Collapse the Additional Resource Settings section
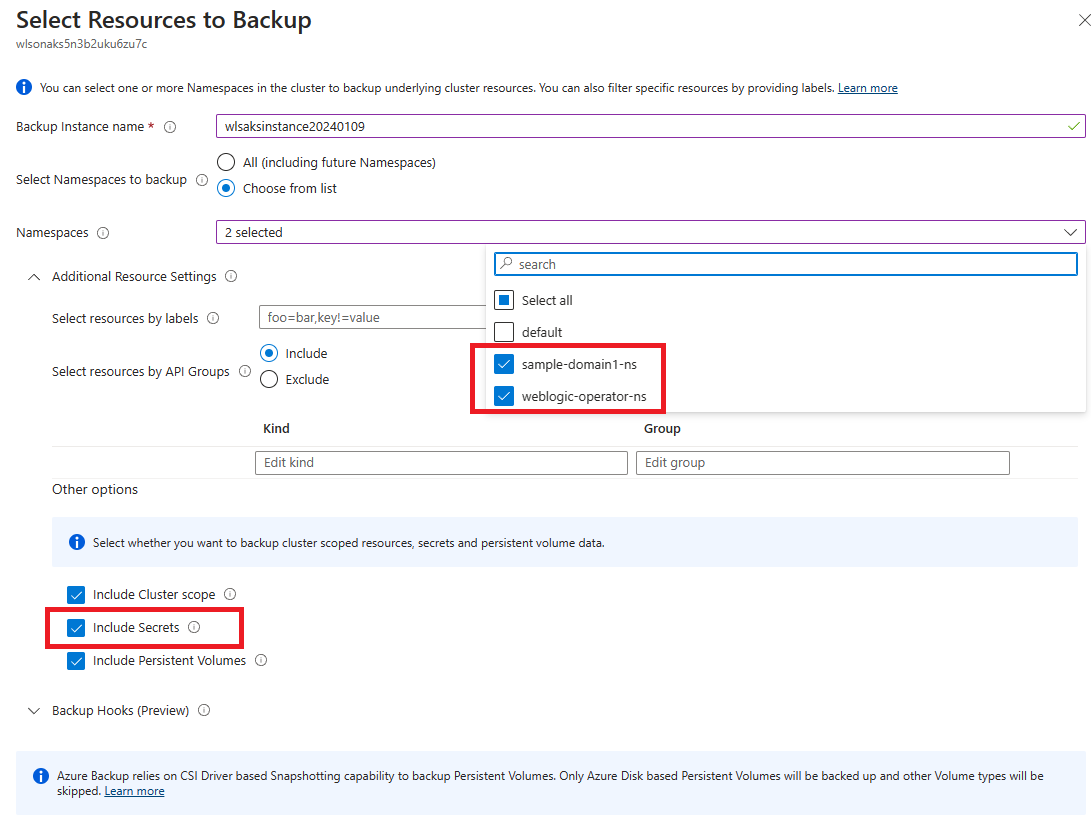Screen dimensions: 1091x823 32,276
